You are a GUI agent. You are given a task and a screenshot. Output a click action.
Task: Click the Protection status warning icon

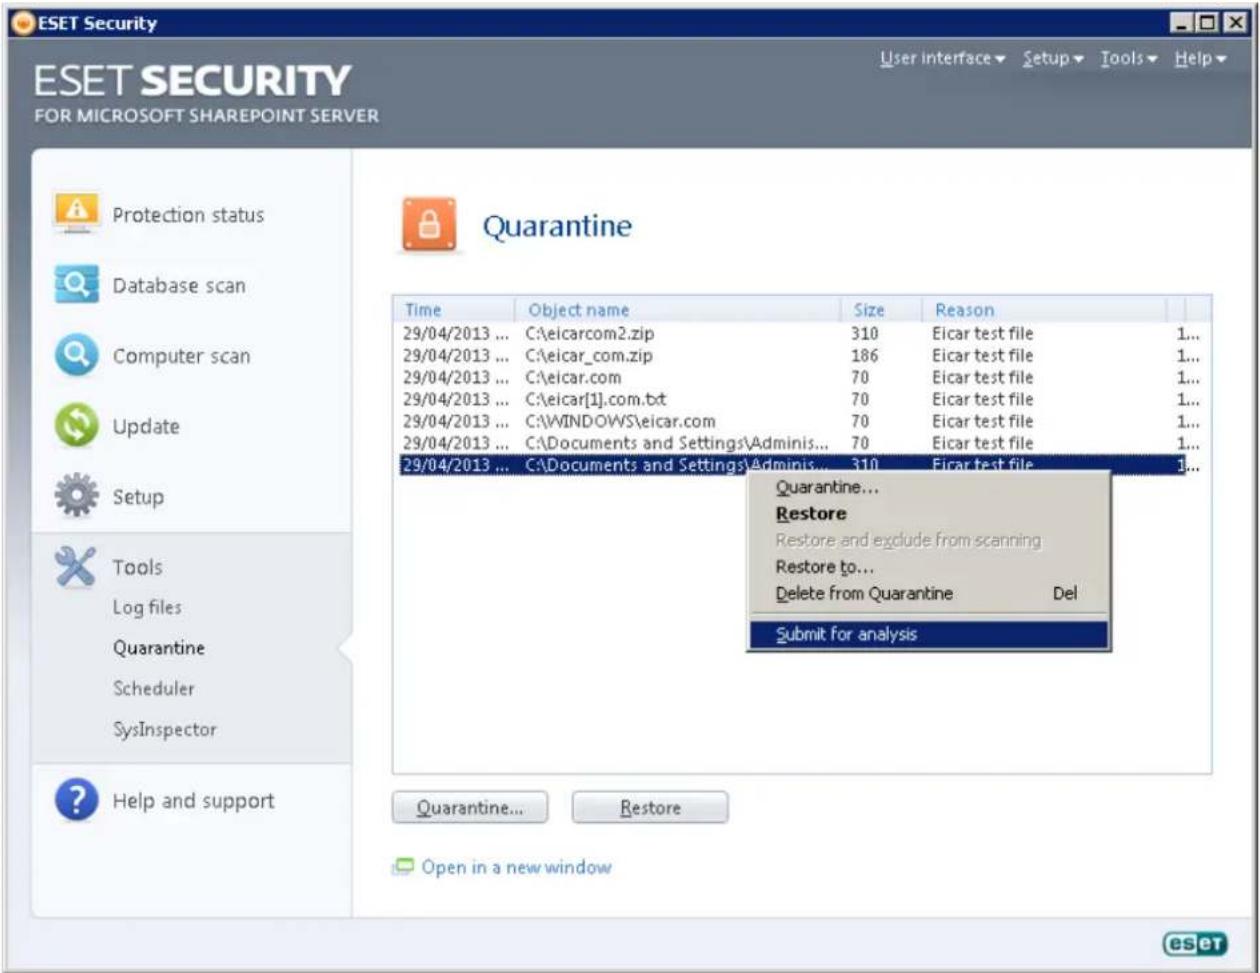tap(75, 213)
